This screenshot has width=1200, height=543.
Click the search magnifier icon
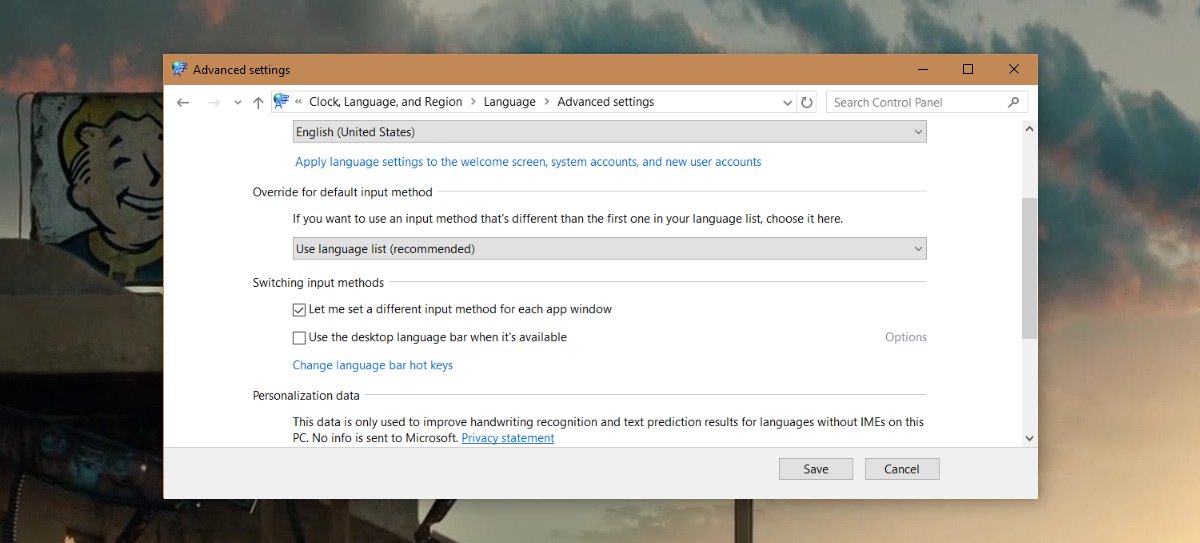[1014, 102]
